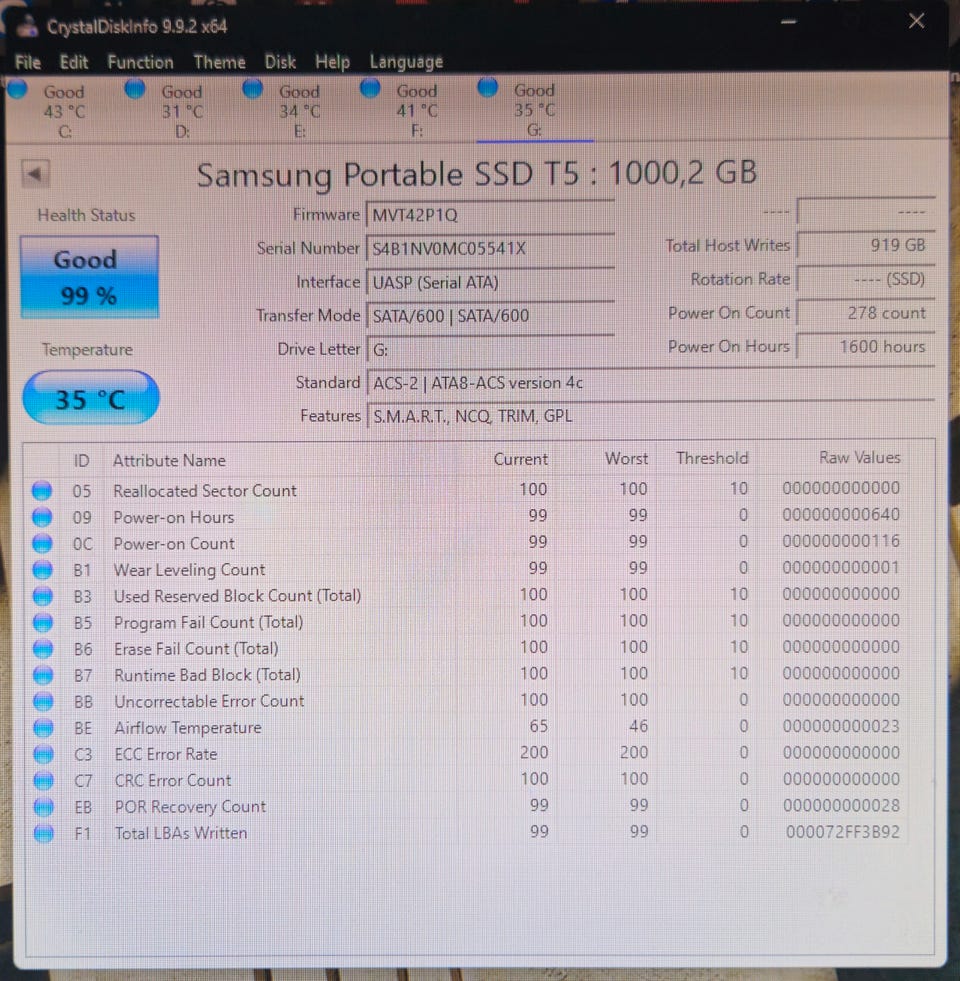The height and width of the screenshot is (981, 960).
Task: Click the Drive Letter field G:
Action: pos(490,350)
